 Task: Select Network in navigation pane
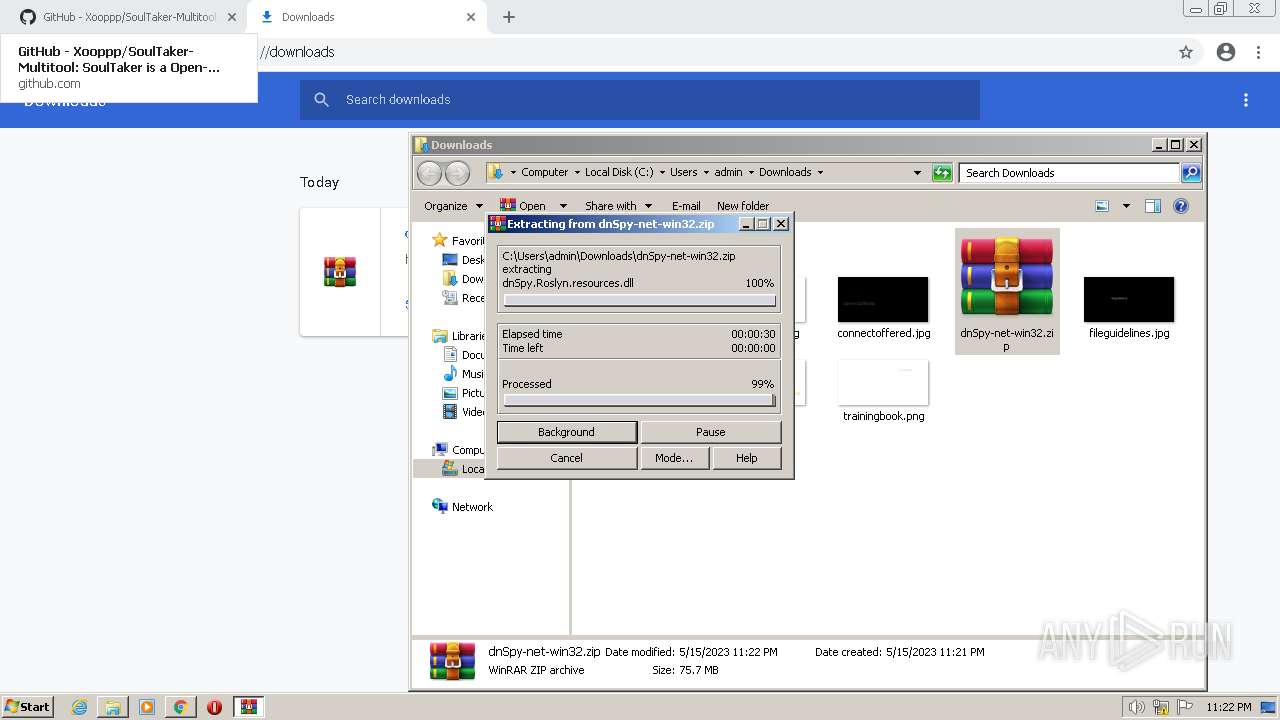click(462, 507)
